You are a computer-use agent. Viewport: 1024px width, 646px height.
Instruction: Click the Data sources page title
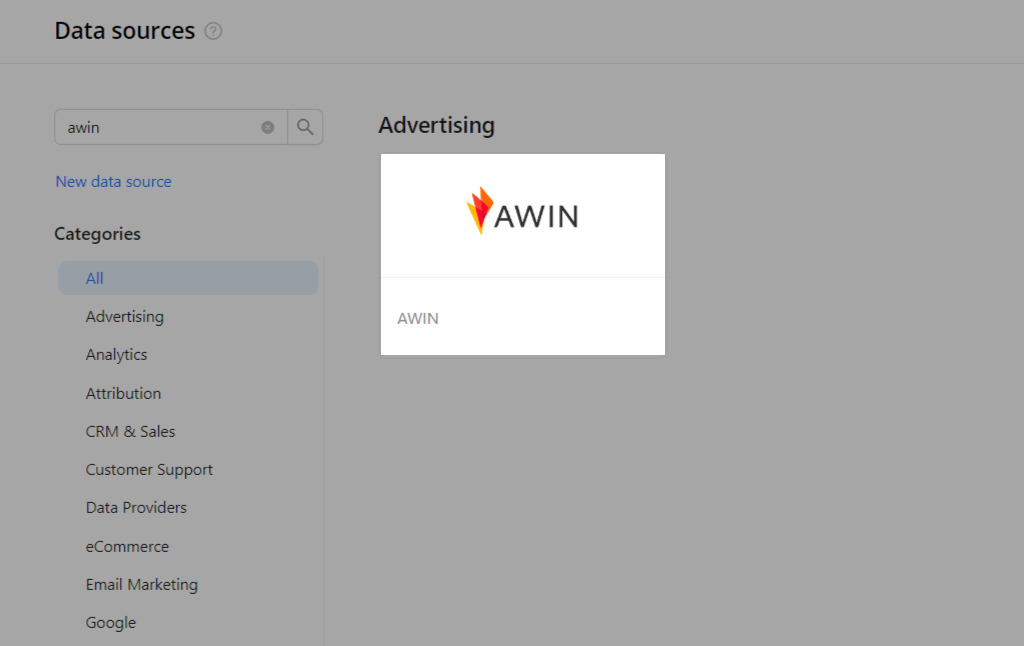[x=124, y=31]
